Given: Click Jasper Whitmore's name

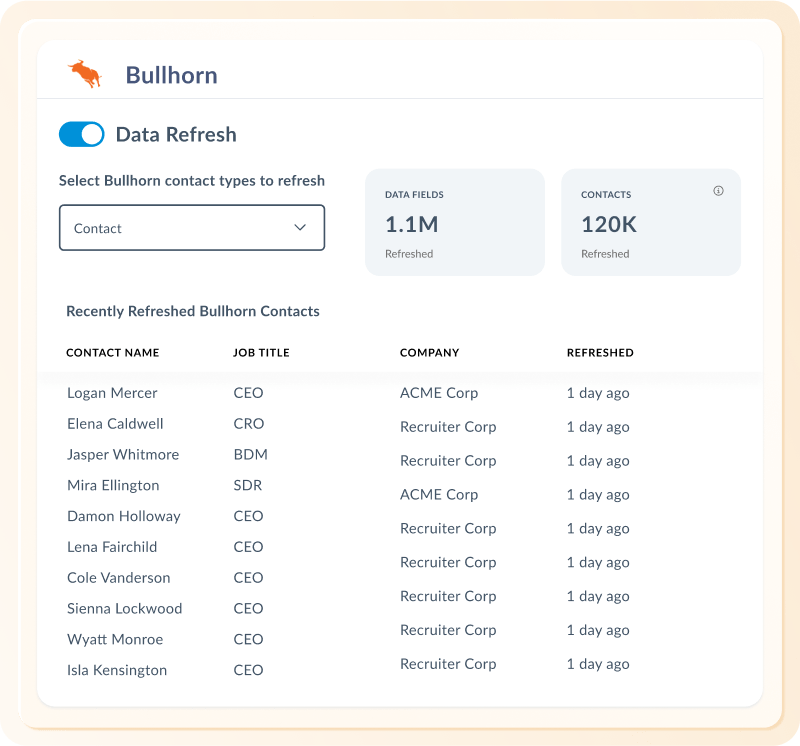Looking at the screenshot, I should point(123,454).
